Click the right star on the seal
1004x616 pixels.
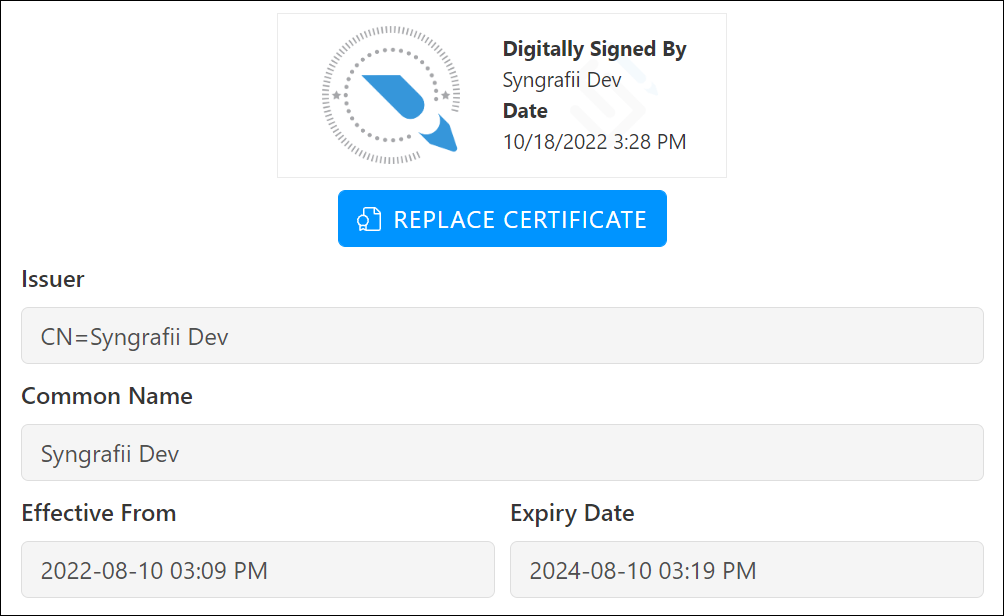pos(446,95)
